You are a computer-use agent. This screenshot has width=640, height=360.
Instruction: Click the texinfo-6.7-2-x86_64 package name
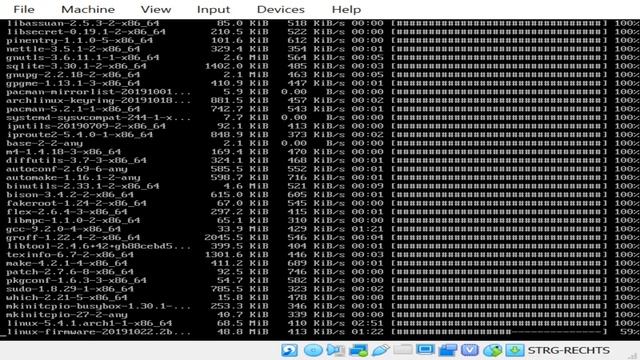click(x=70, y=255)
